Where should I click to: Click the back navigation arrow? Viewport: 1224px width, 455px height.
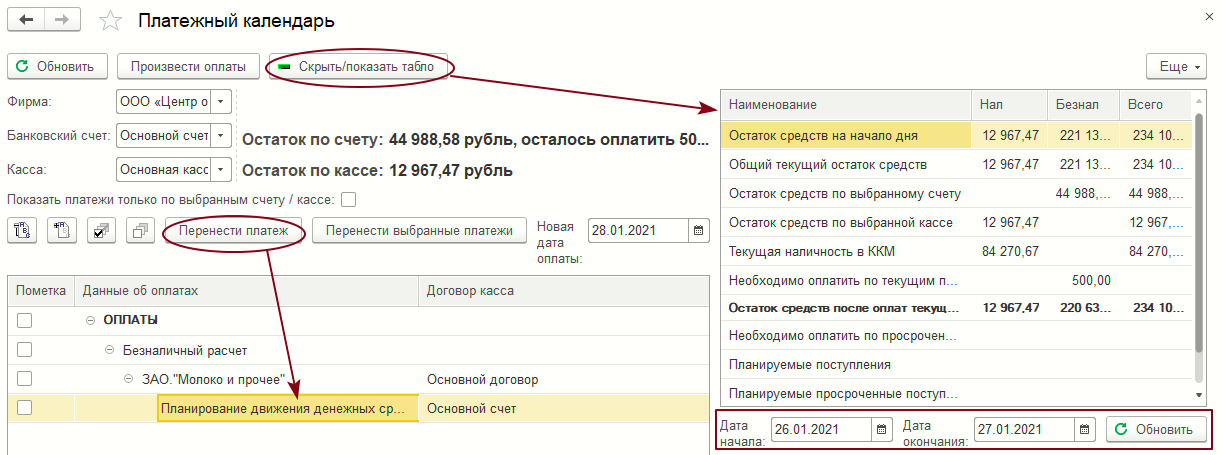26,21
